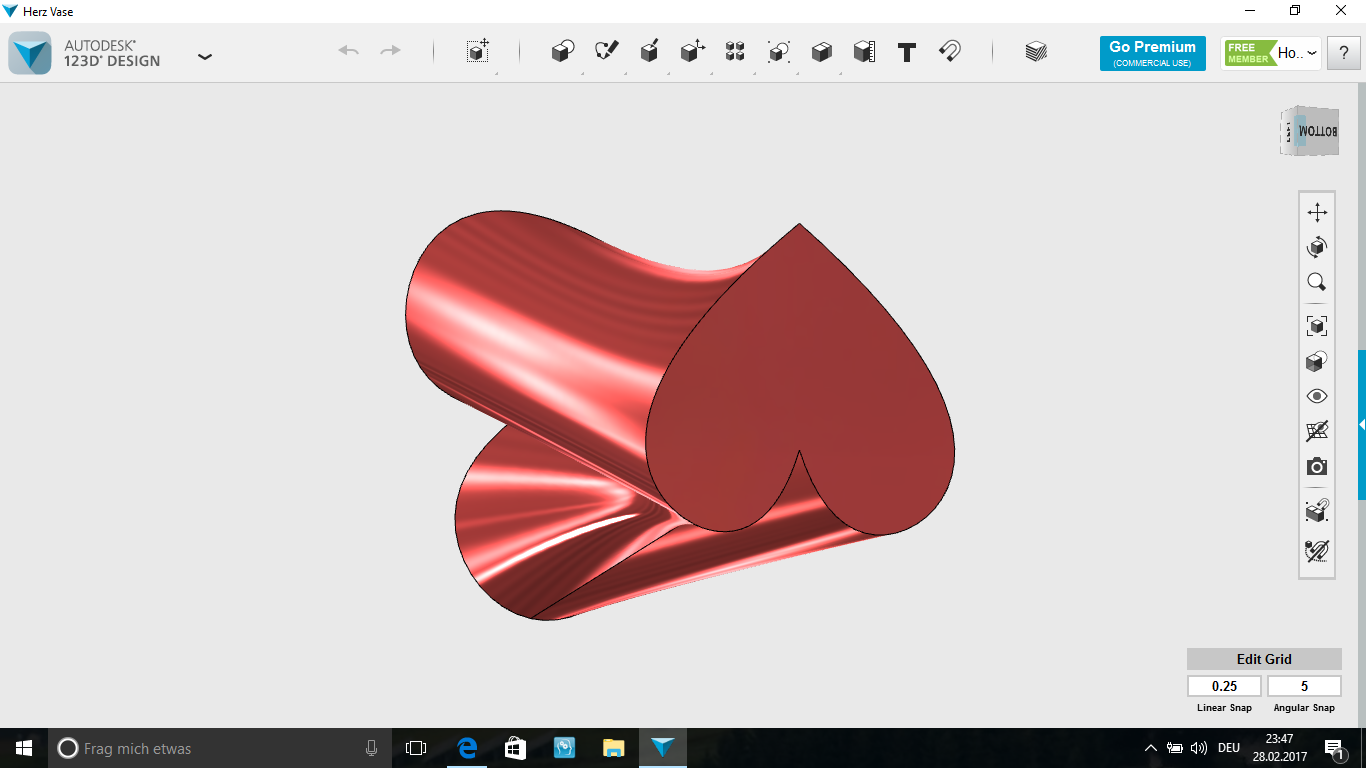Click the Go Premium button
1366x768 pixels.
[1152, 54]
